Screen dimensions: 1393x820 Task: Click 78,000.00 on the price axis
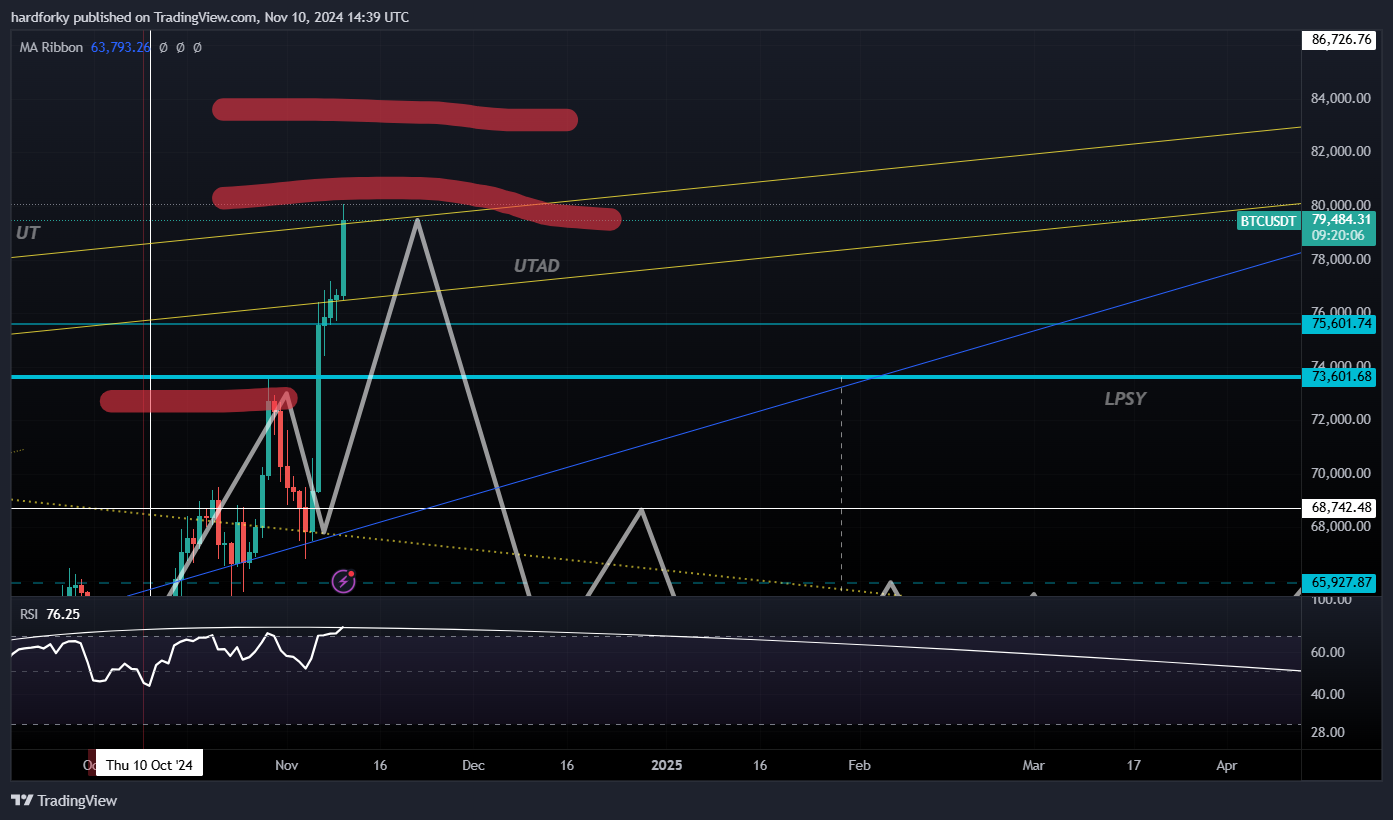(1341, 259)
